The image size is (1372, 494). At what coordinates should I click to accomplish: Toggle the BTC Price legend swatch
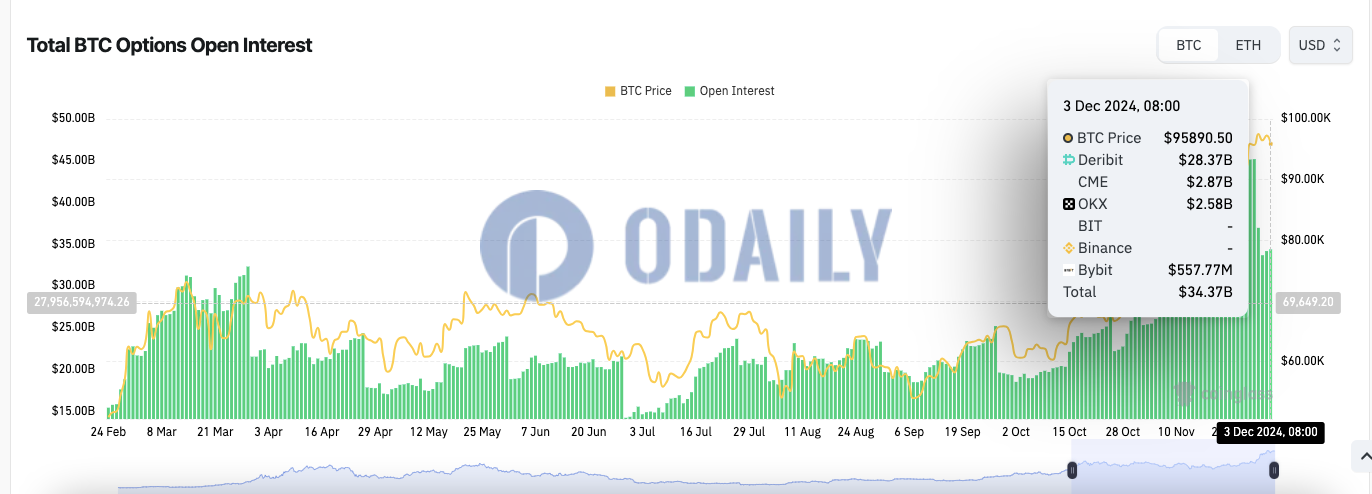[610, 91]
